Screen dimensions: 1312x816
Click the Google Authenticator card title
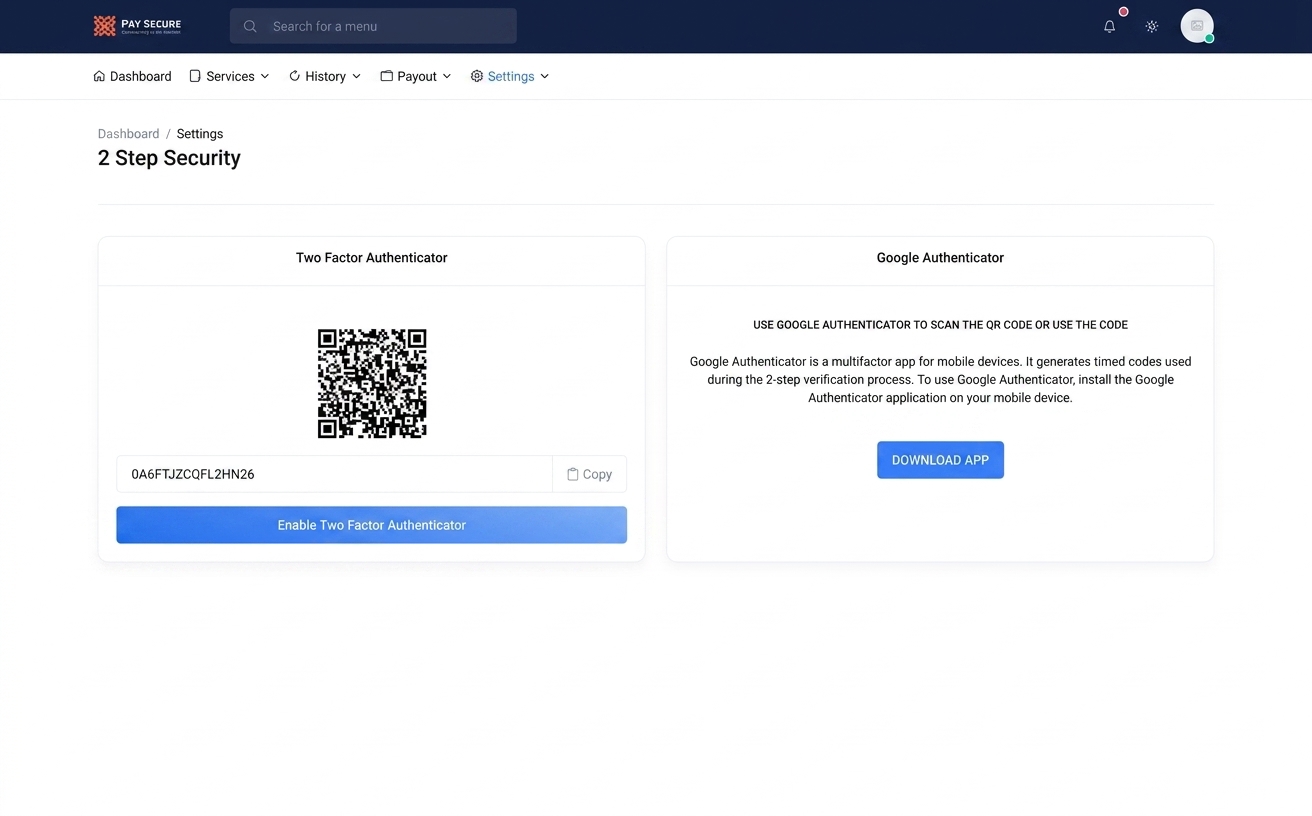click(x=940, y=258)
